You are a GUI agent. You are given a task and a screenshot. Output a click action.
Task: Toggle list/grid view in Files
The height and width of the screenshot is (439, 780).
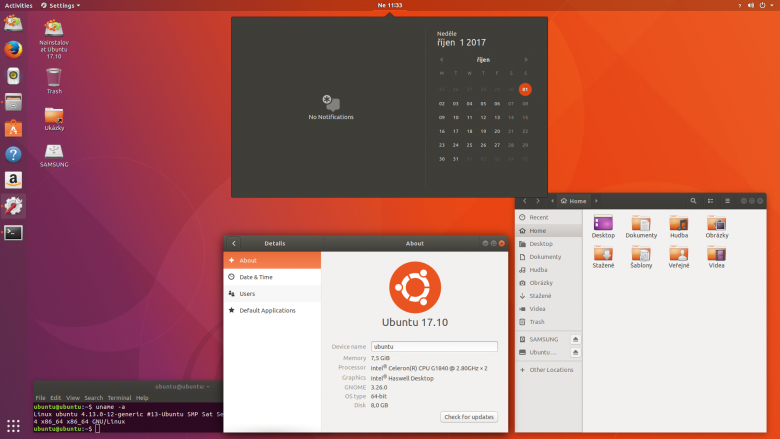(x=710, y=201)
